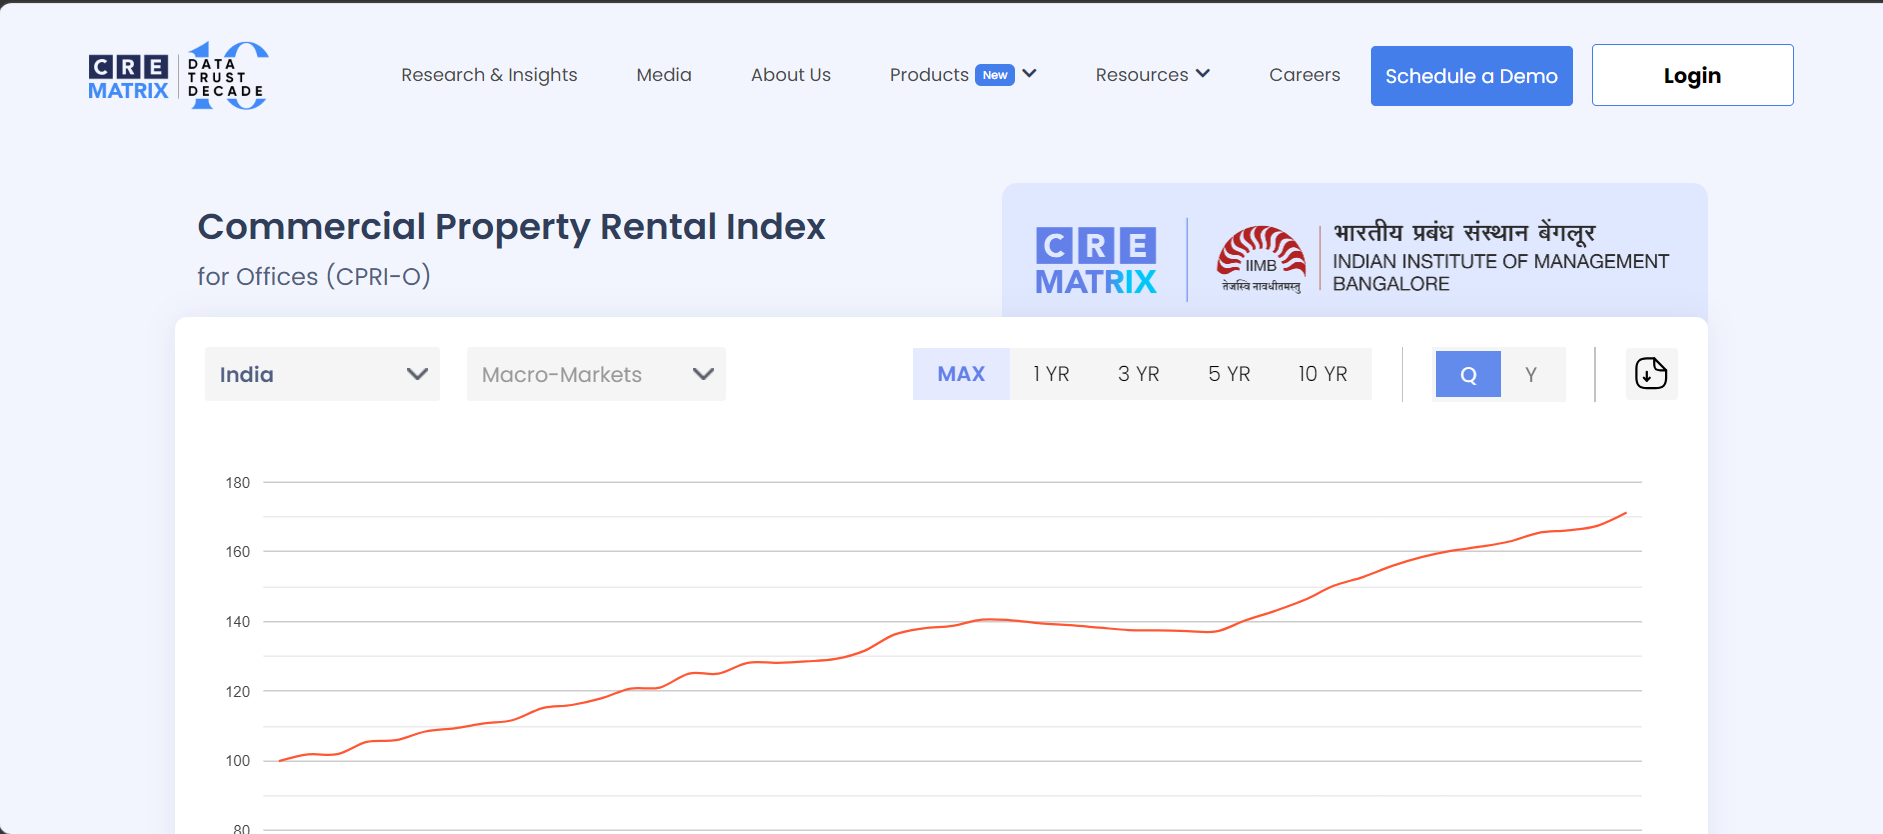The height and width of the screenshot is (834, 1883).
Task: Select the MAX time range
Action: point(961,374)
